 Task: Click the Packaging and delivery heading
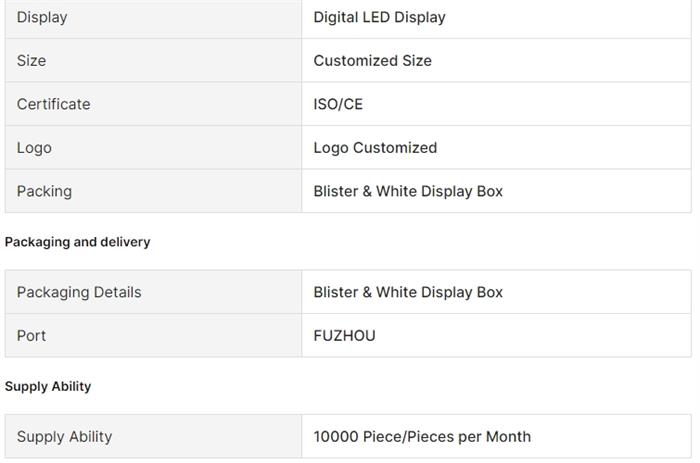78,242
